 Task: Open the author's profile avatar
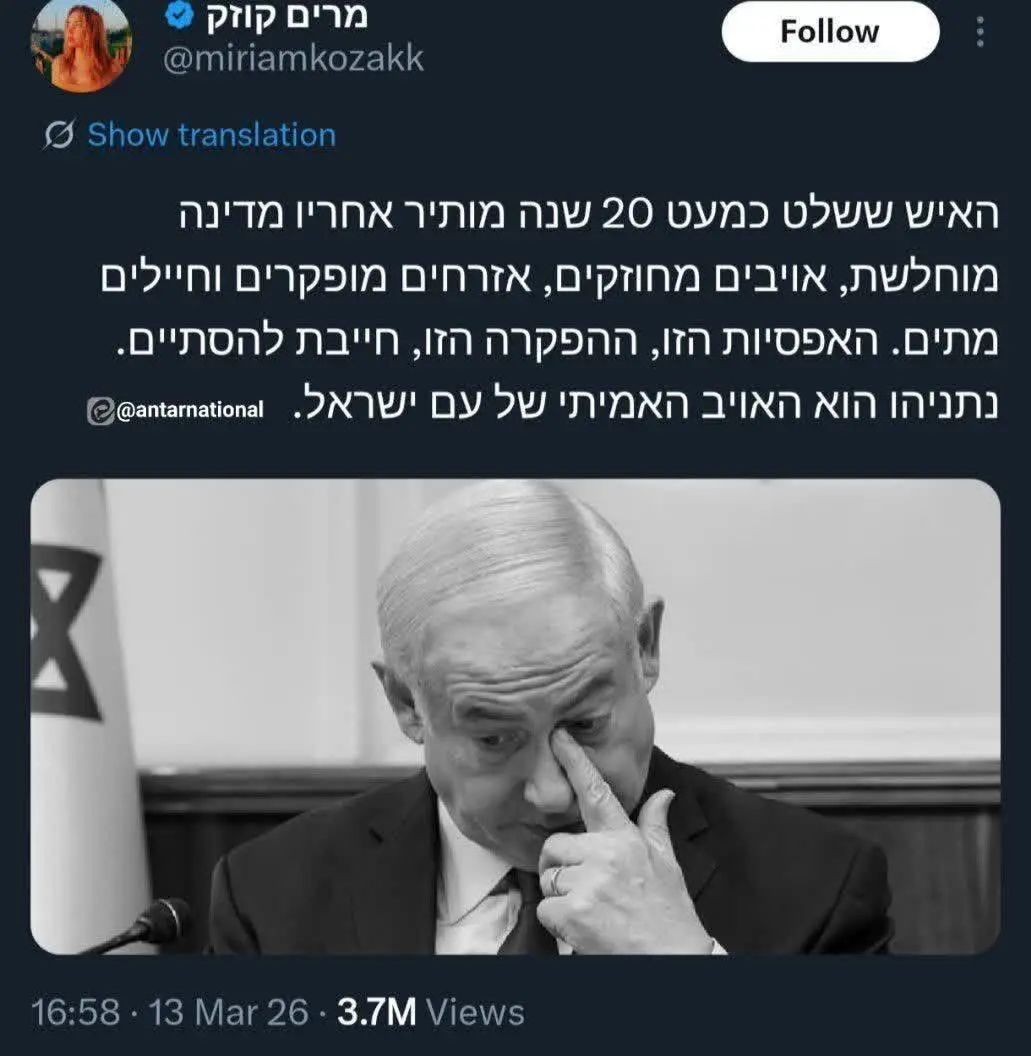click(x=81, y=44)
